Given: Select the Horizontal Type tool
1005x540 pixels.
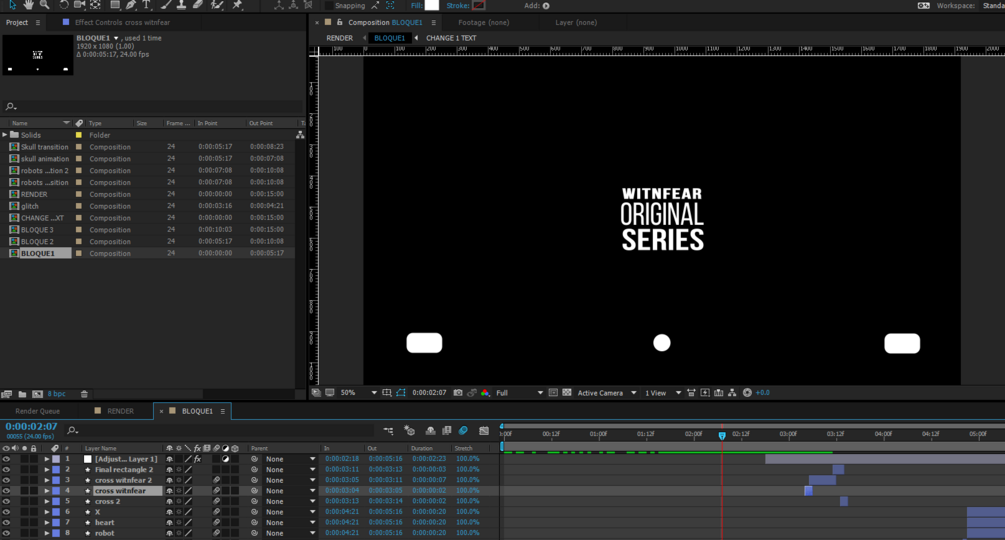Looking at the screenshot, I should click(147, 4).
